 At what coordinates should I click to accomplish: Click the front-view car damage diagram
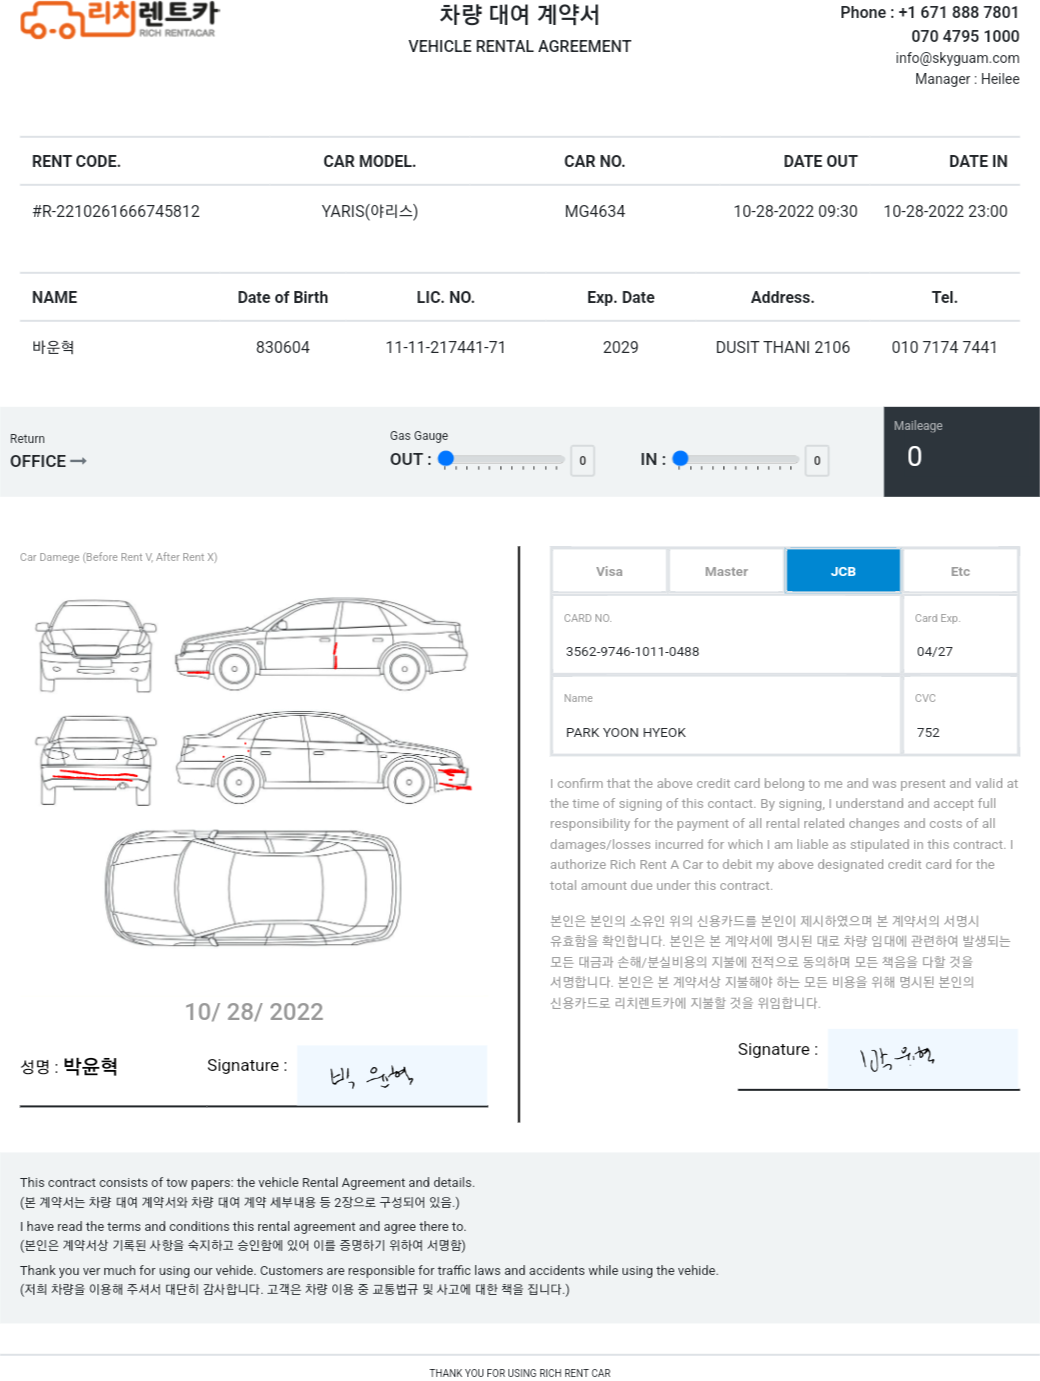point(96,645)
